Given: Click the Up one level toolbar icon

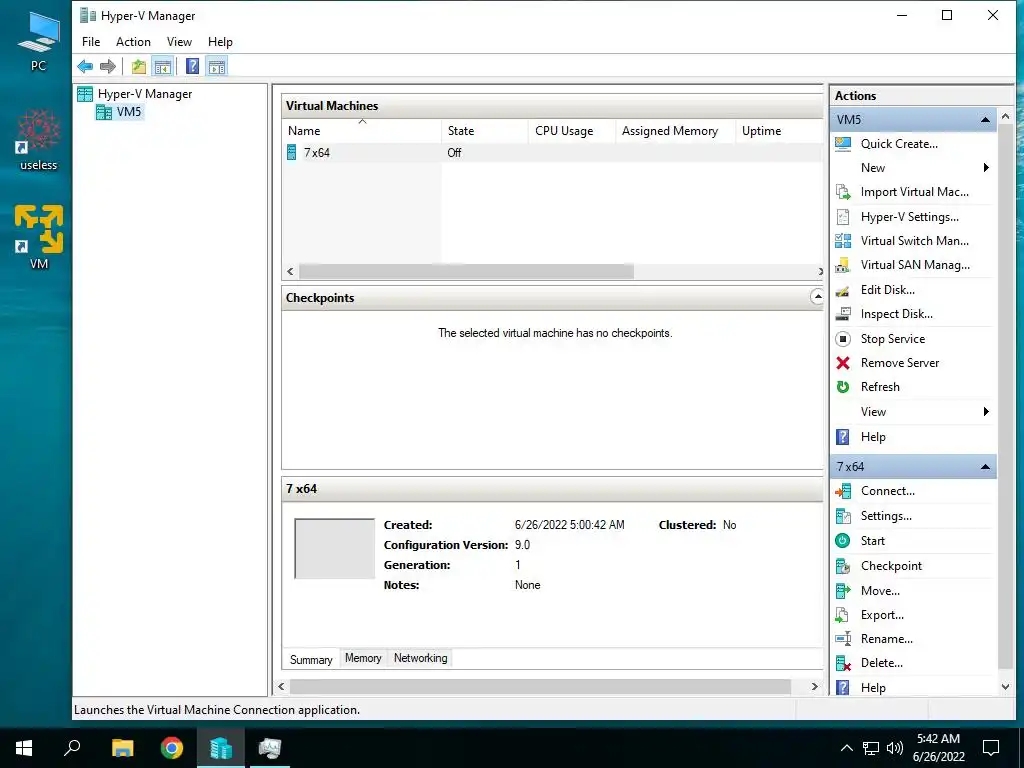Looking at the screenshot, I should click(x=138, y=66).
